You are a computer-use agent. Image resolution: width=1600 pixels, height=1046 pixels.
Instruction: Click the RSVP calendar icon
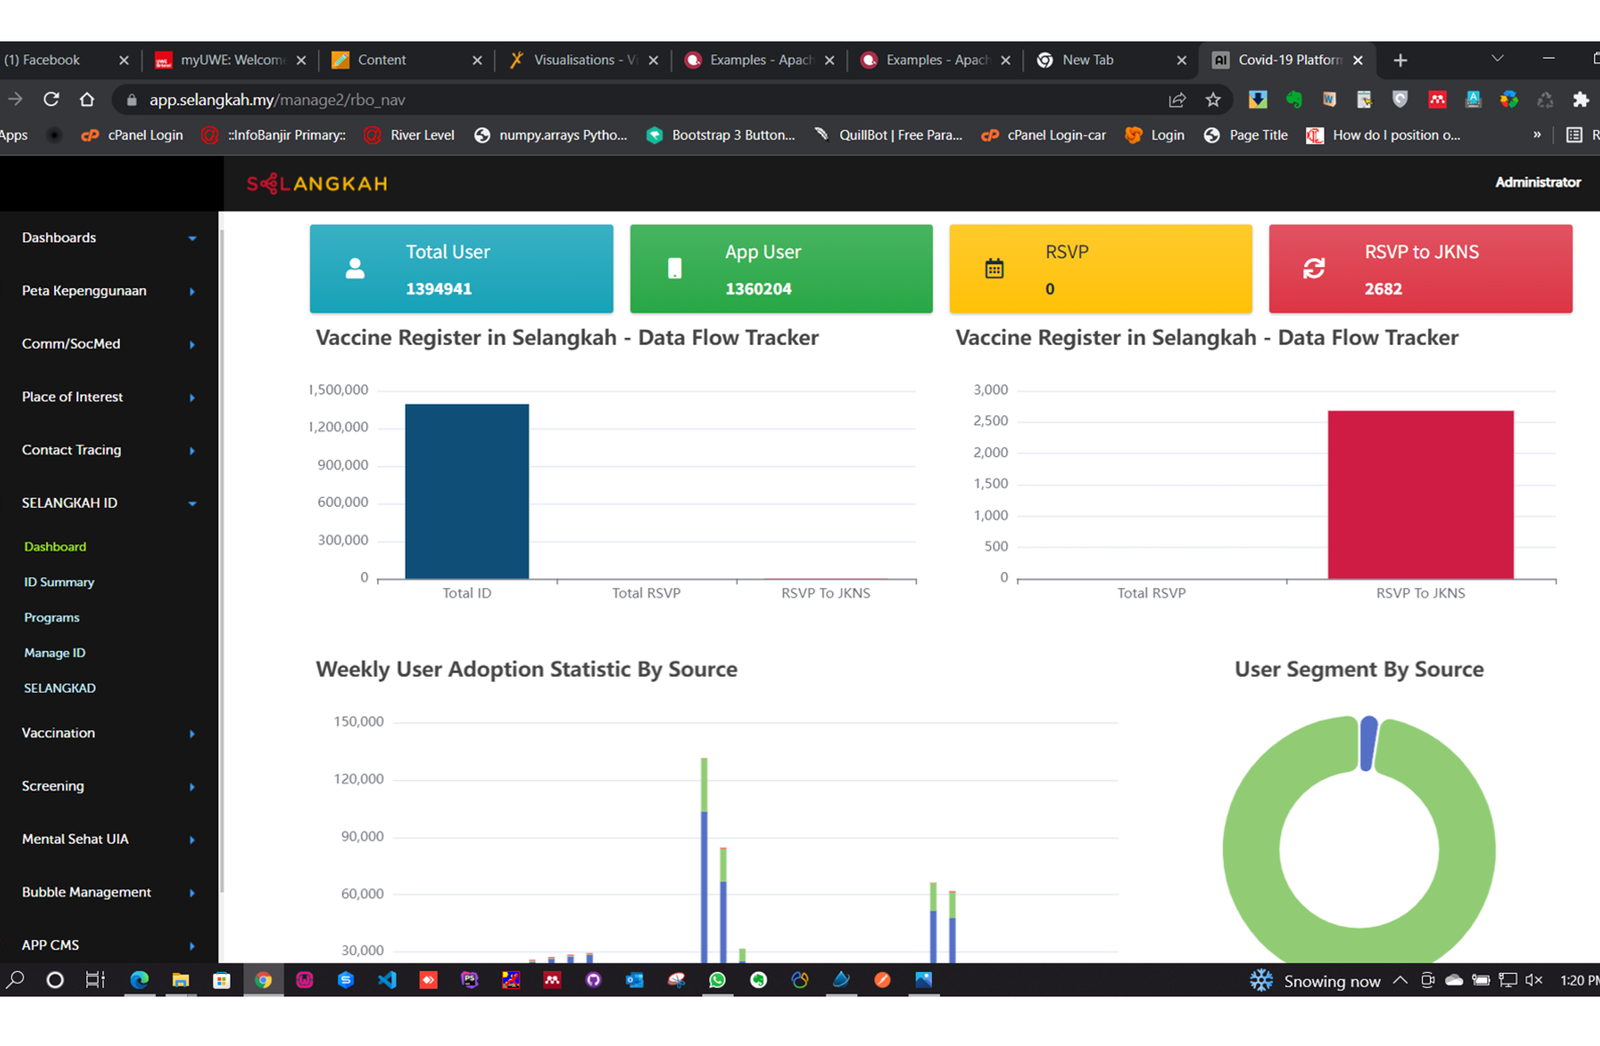point(994,269)
